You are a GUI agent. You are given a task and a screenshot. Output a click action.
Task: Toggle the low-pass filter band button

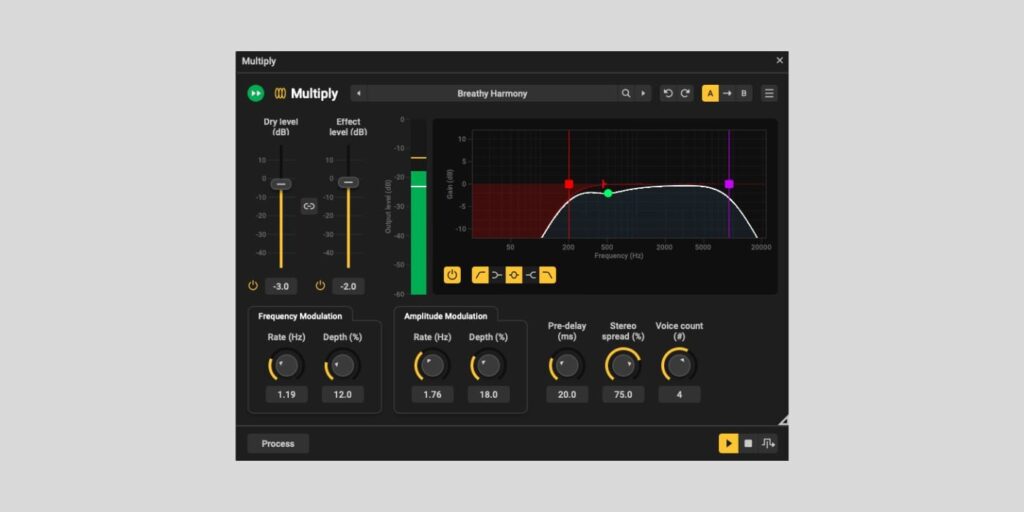(x=548, y=275)
